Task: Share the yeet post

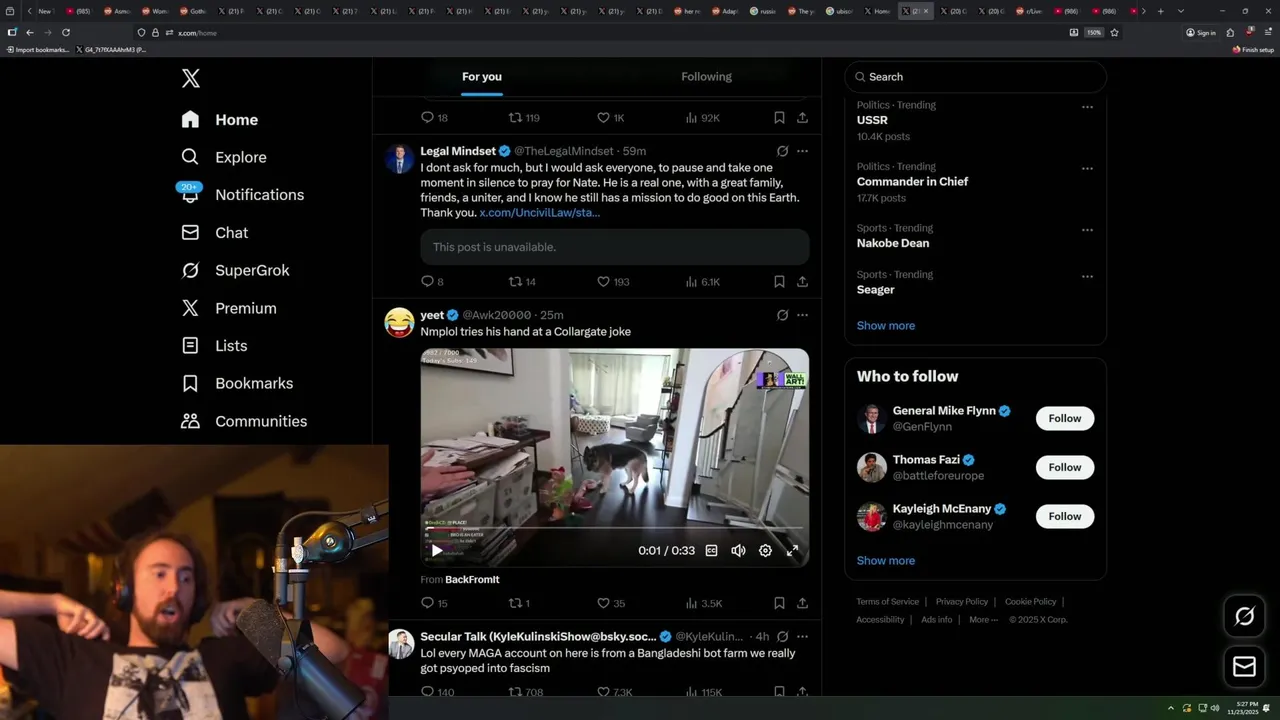Action: click(x=802, y=603)
